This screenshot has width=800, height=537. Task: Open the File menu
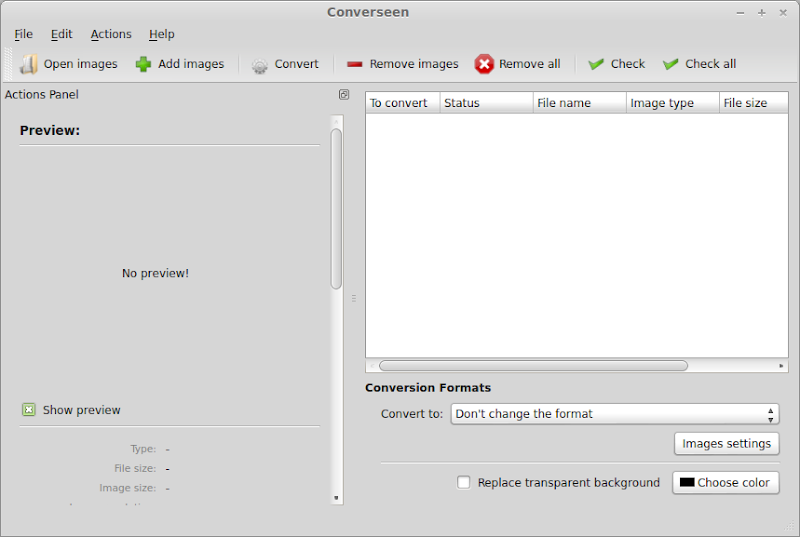pyautogui.click(x=23, y=34)
